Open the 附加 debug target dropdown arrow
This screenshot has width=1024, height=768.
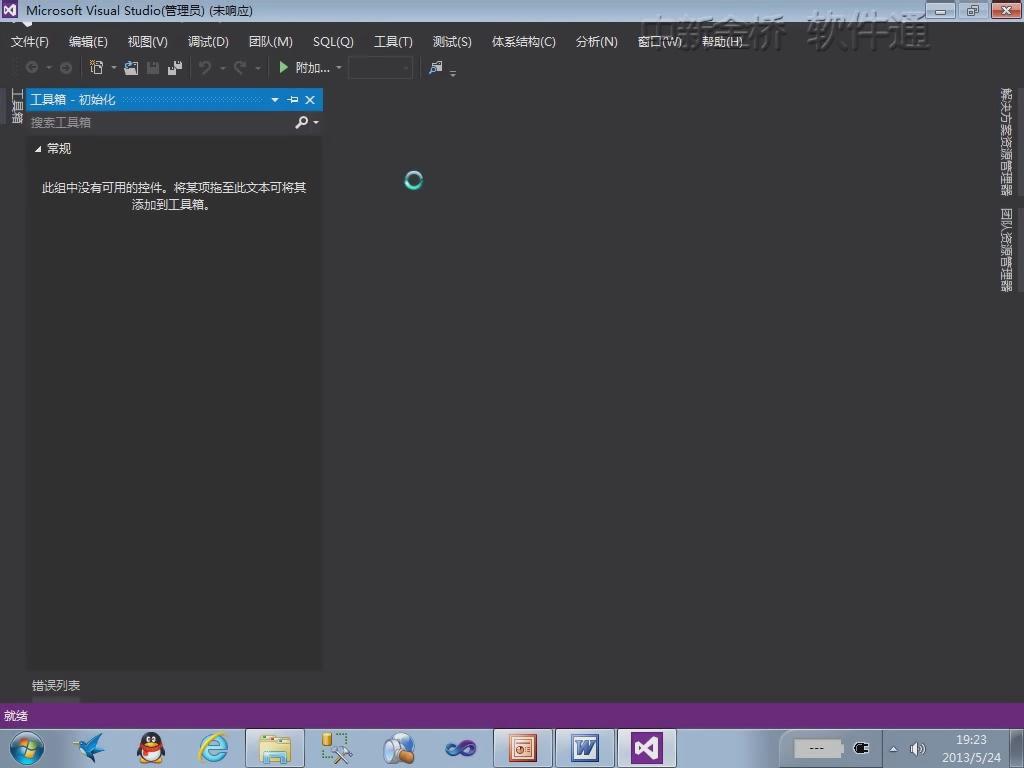click(x=338, y=67)
